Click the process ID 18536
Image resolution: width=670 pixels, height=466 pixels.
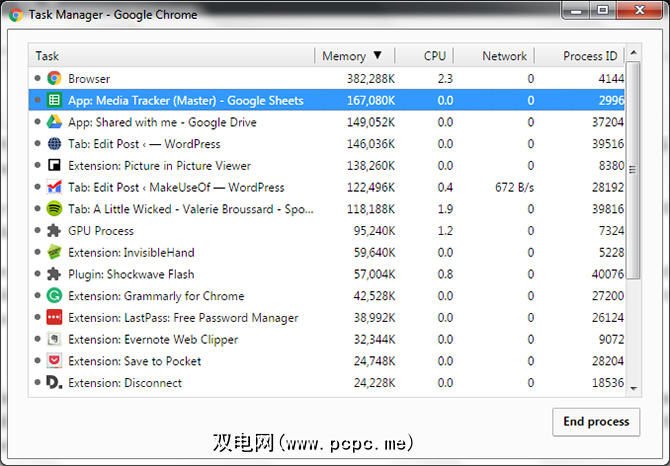[x=608, y=383]
